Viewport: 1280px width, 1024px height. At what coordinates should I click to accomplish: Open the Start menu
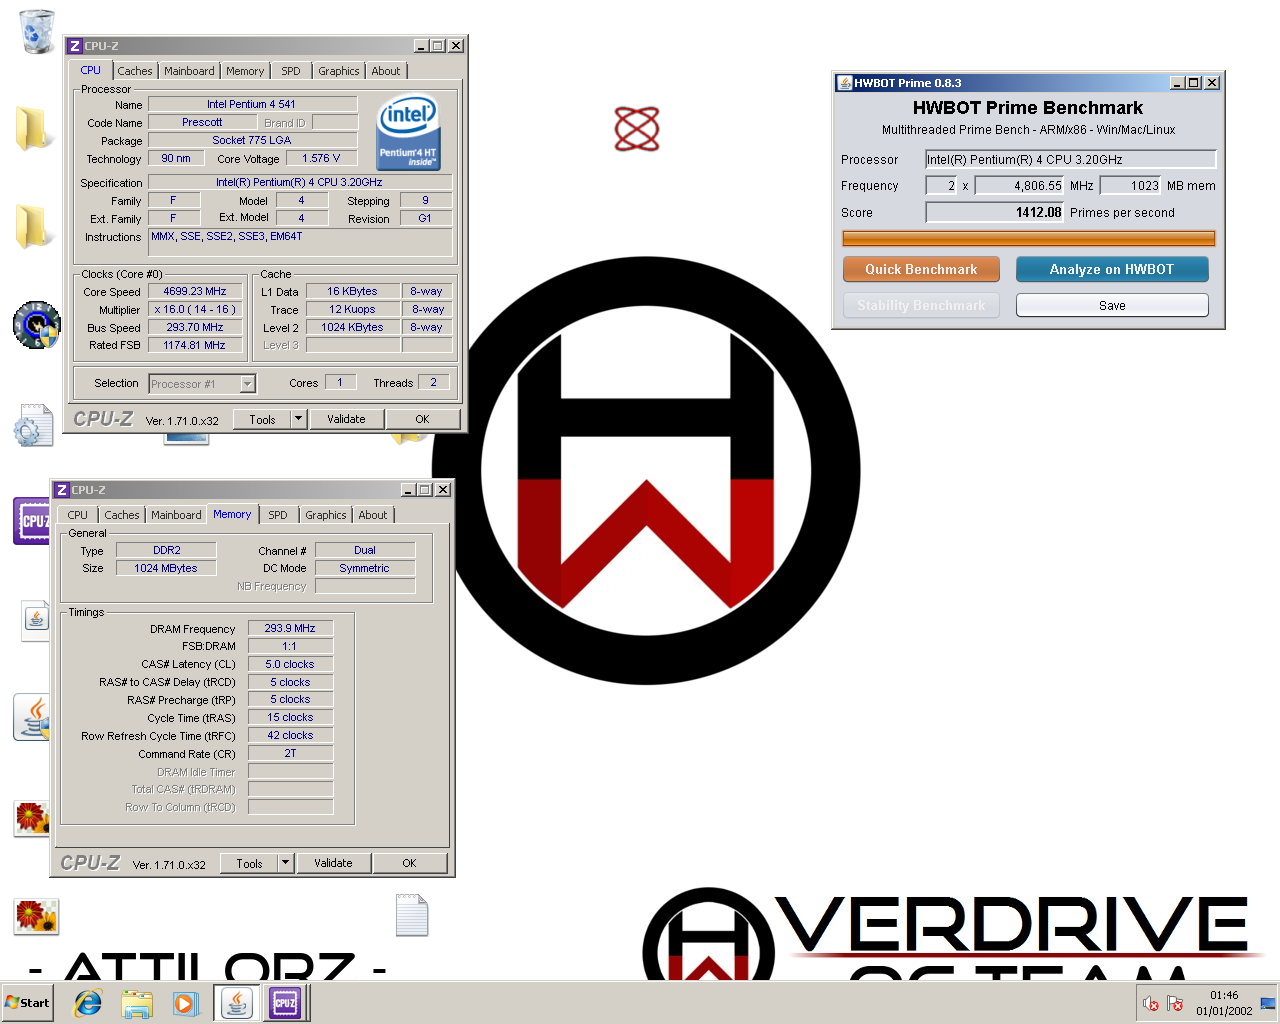[x=27, y=1003]
